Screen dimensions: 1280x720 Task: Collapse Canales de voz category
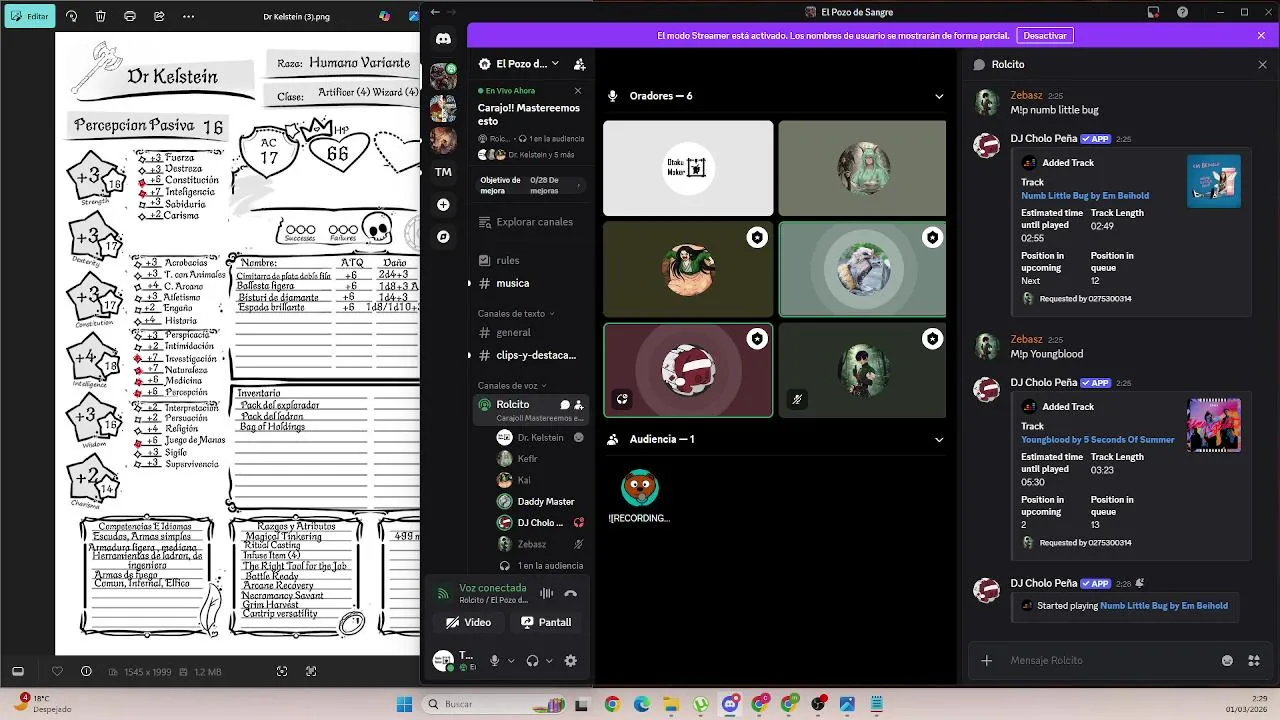[510, 386]
